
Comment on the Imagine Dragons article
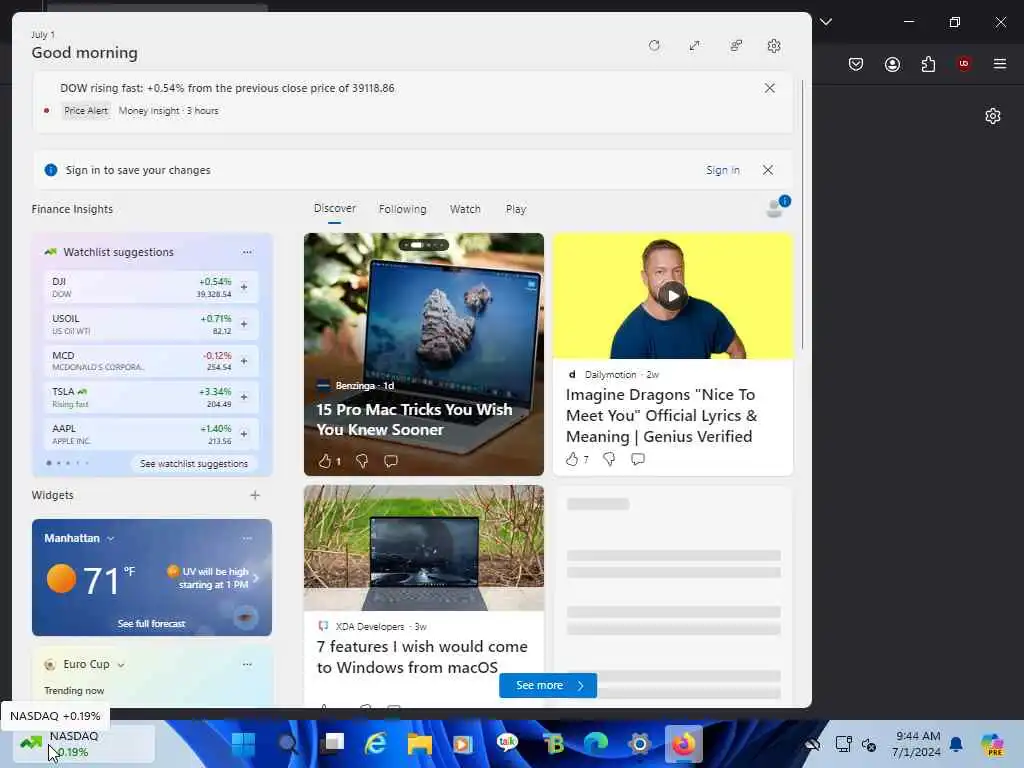click(638, 459)
